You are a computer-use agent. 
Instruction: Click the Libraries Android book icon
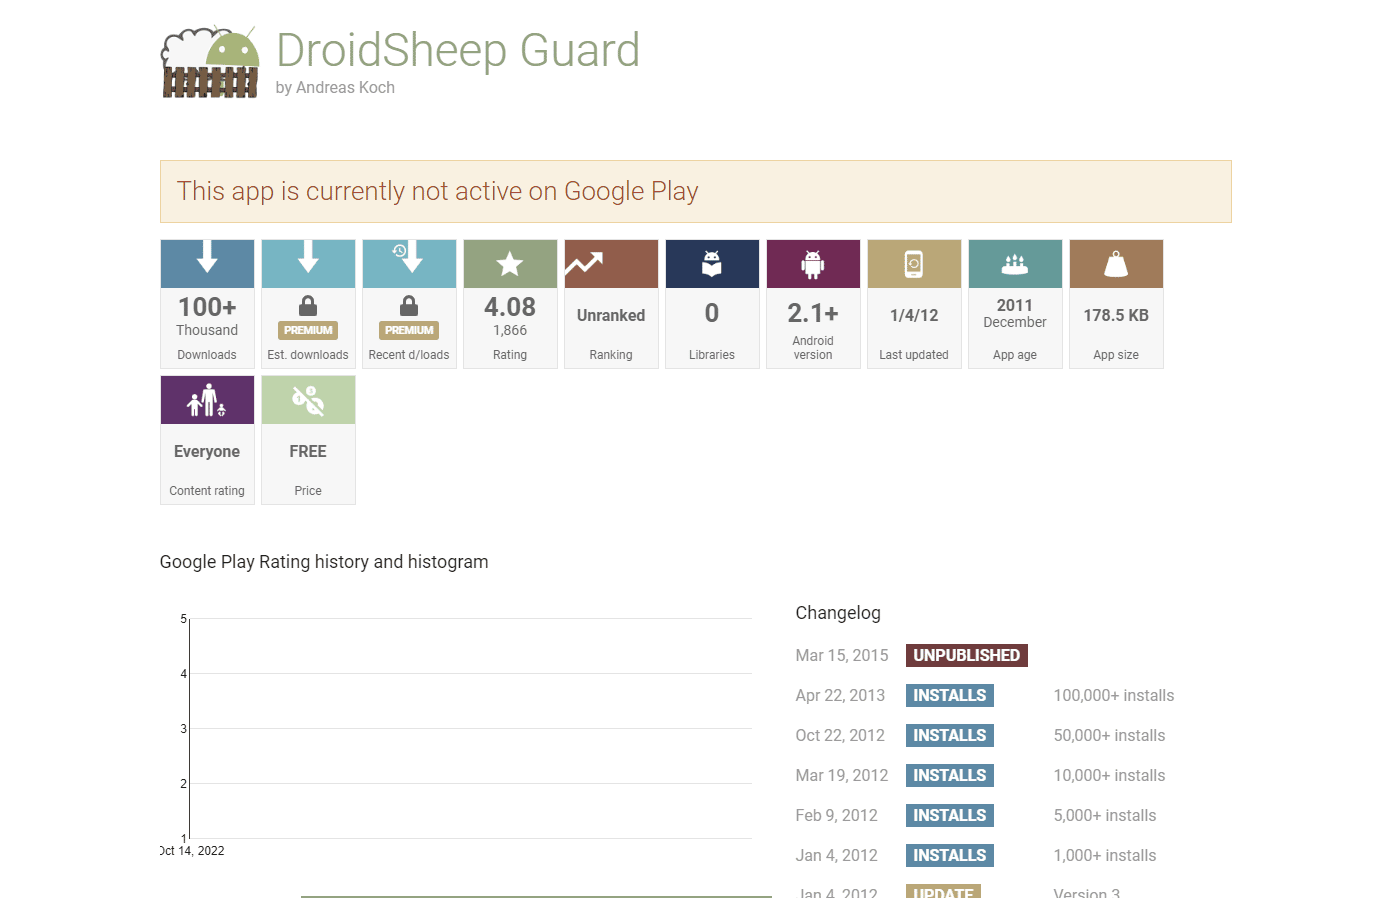712,264
